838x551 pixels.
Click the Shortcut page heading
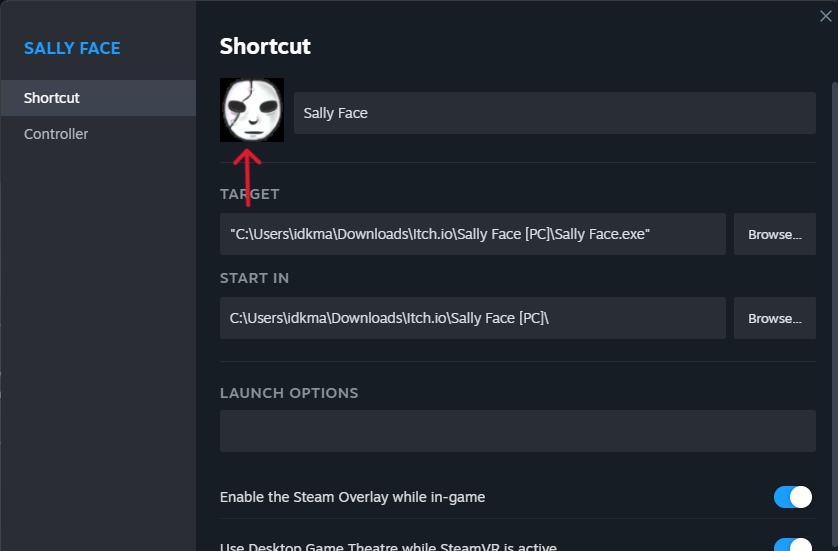tap(265, 46)
